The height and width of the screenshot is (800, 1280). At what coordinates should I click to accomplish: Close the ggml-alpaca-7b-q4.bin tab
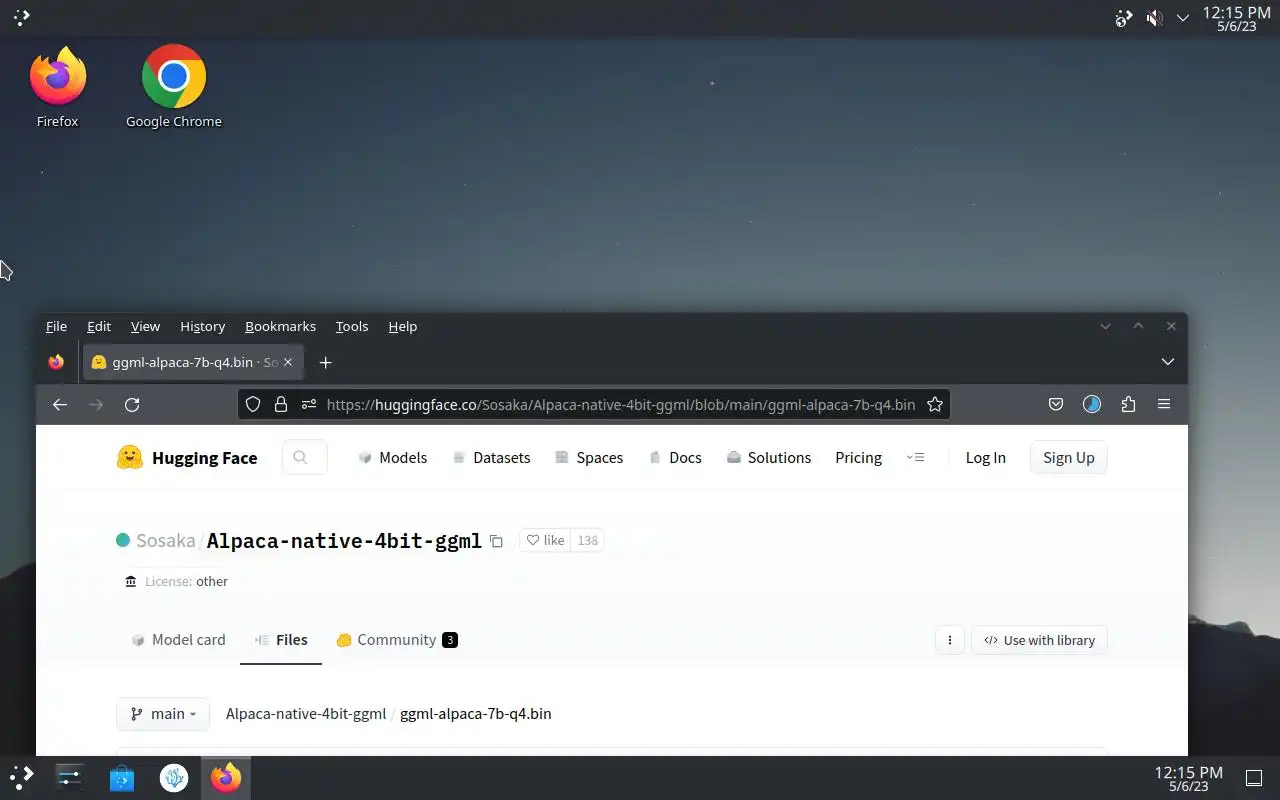click(x=288, y=362)
